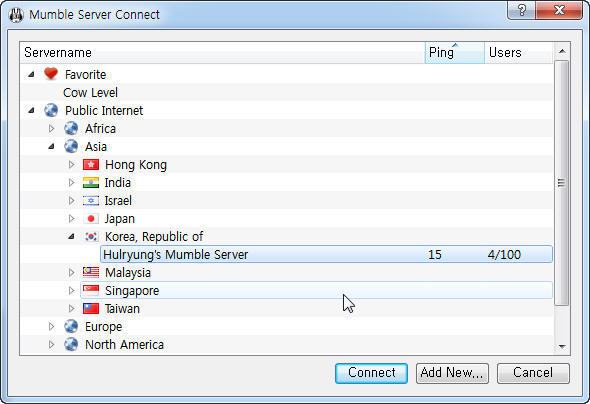Screen dimensions: 590x404
Task: Select the Hong Kong label
Action: pyautogui.click(x=136, y=164)
